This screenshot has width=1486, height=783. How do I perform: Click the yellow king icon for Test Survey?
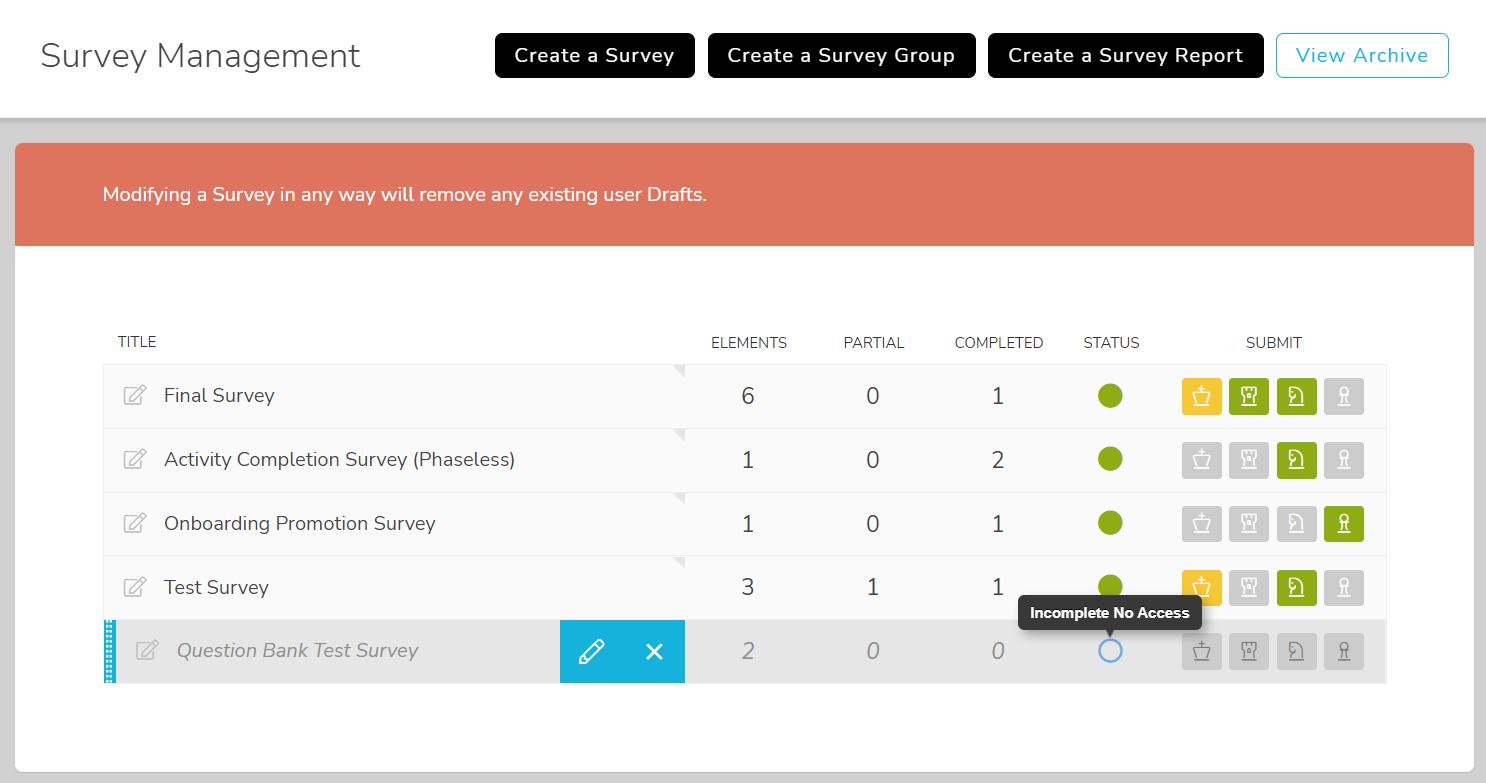point(1202,588)
